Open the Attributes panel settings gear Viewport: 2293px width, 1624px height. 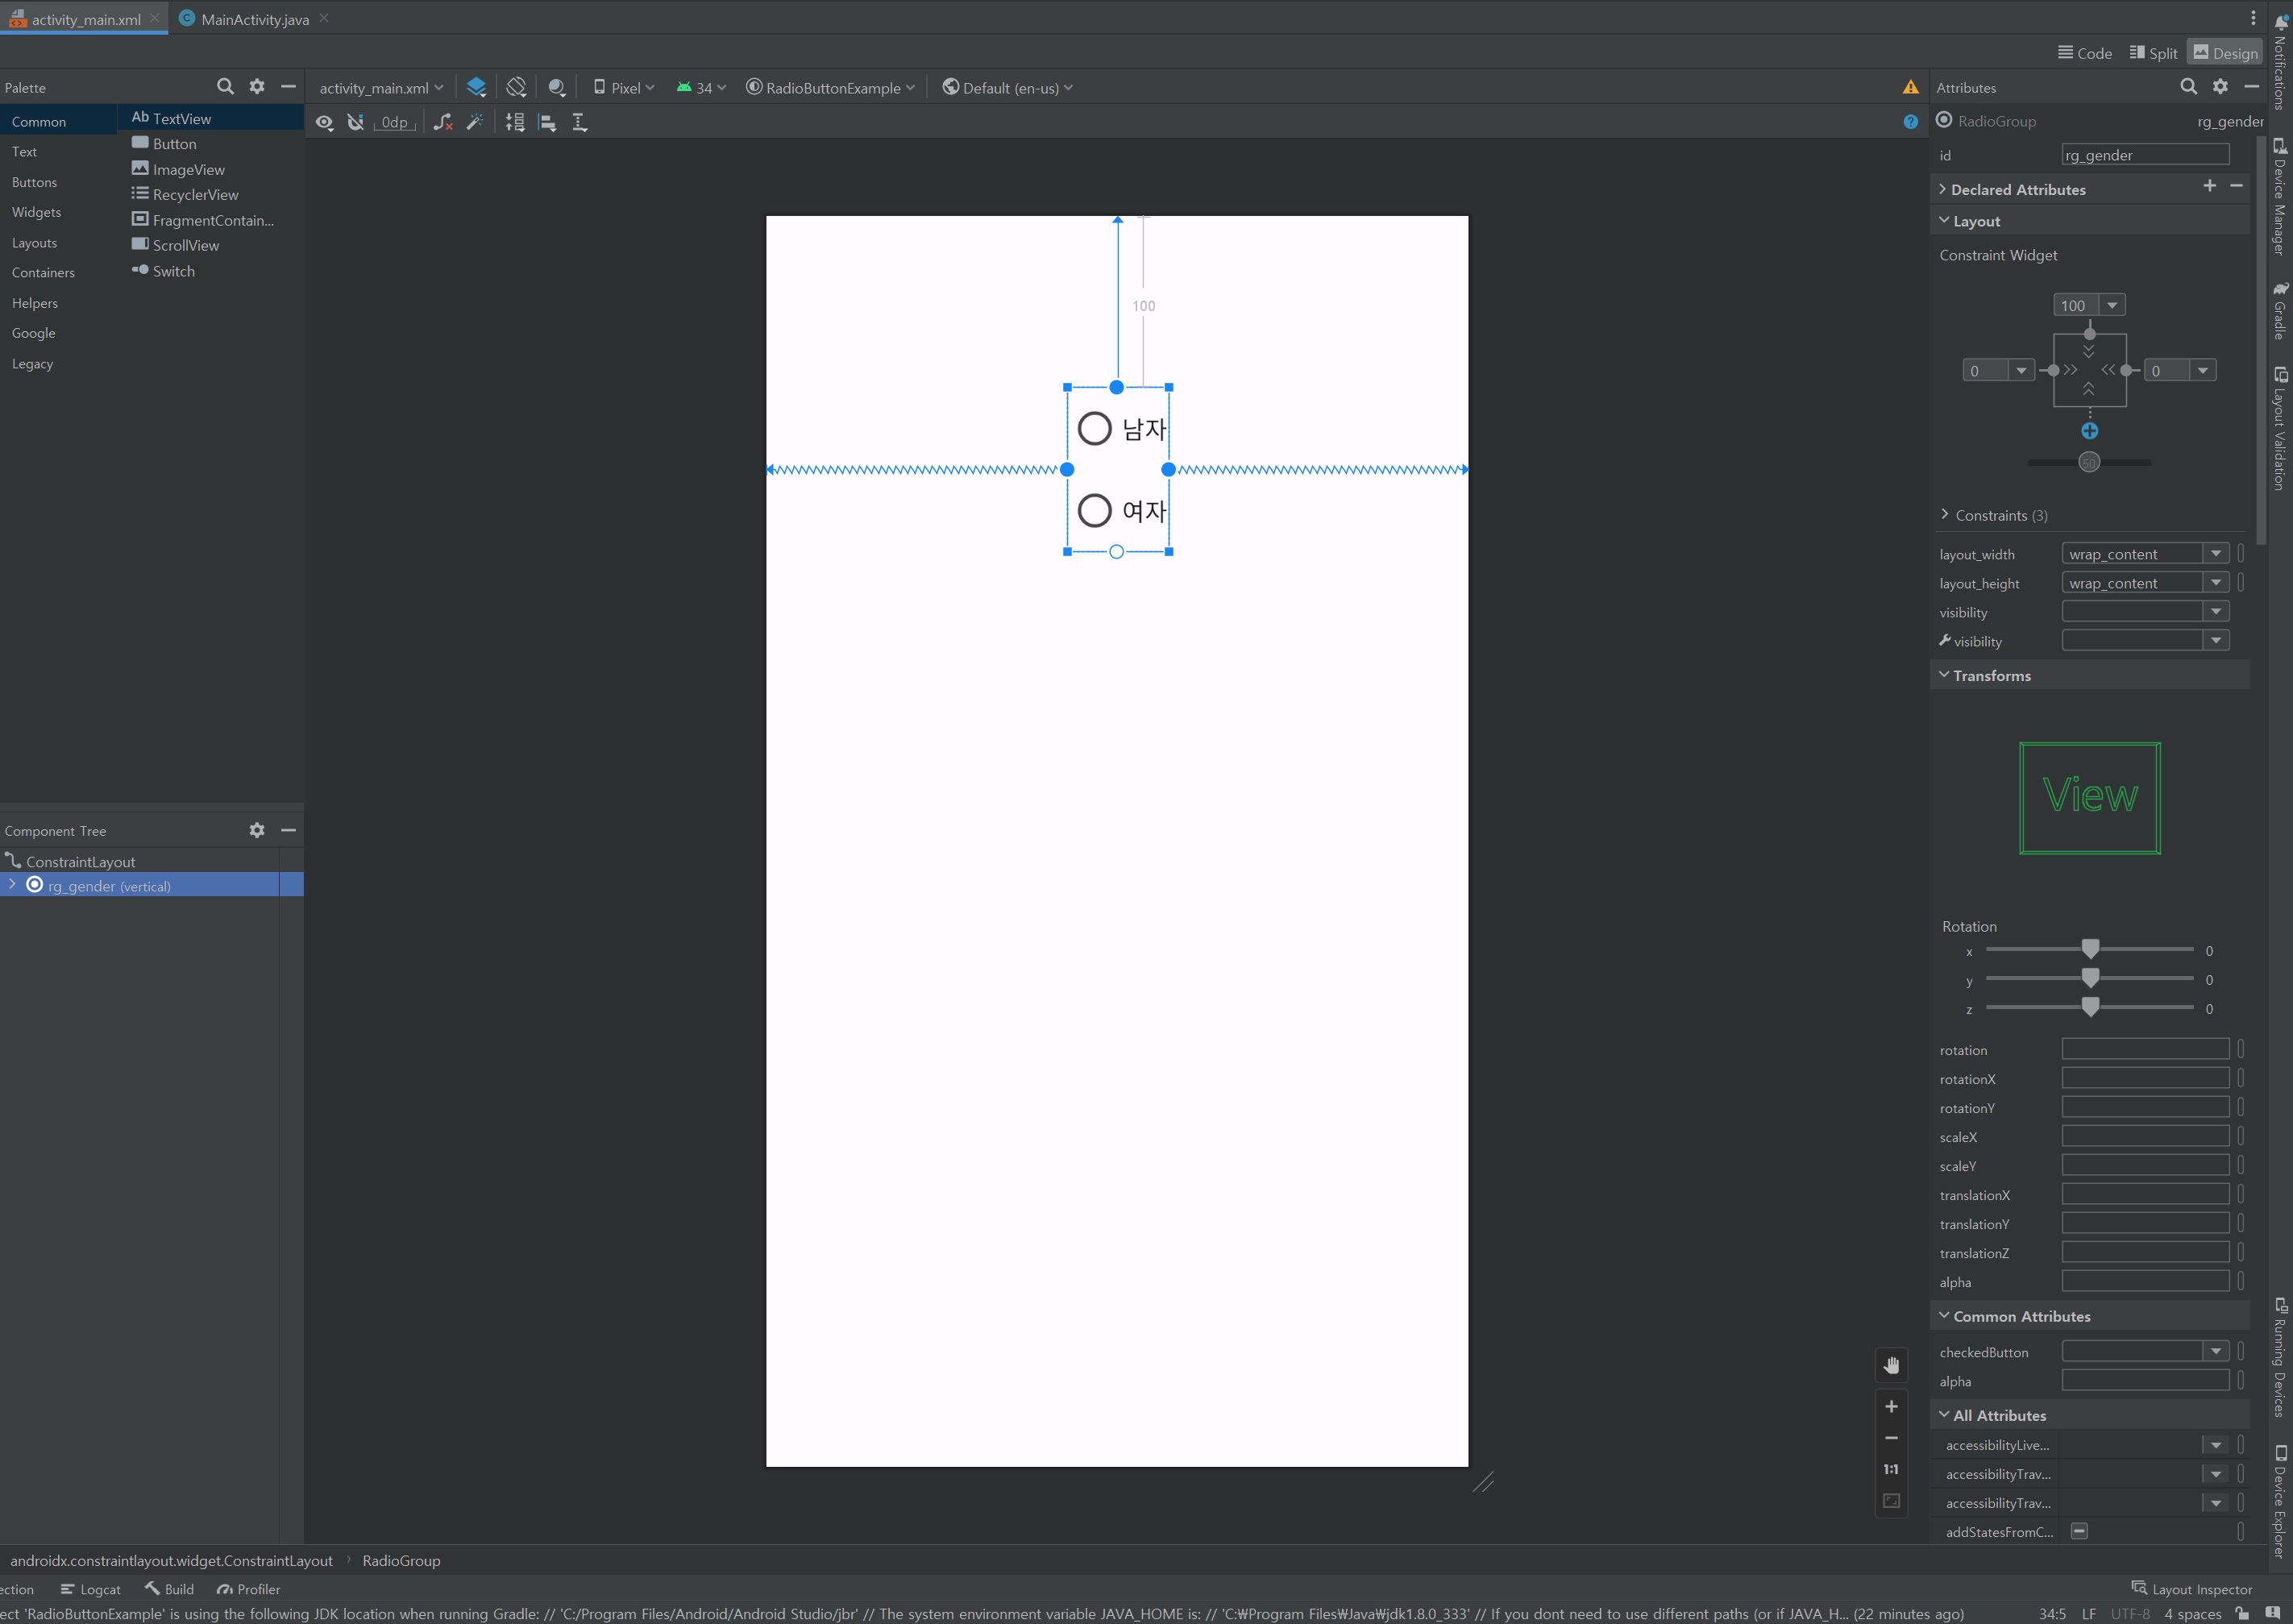2220,87
